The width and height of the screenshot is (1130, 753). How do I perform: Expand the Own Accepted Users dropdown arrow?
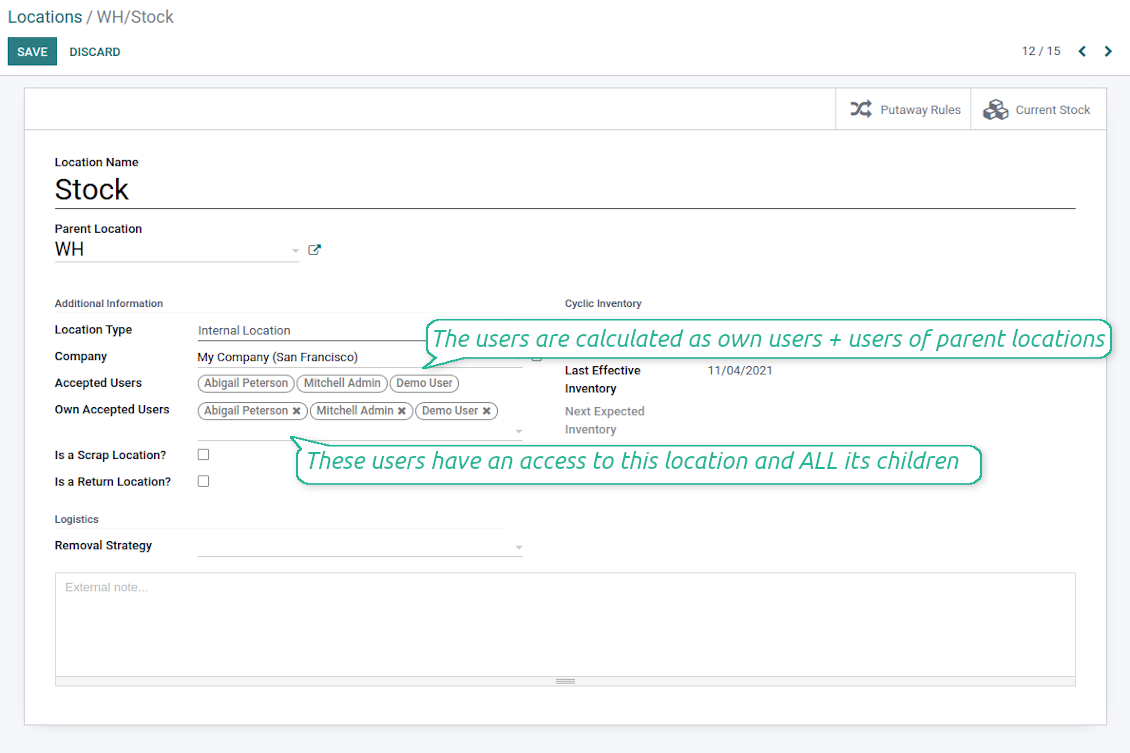pyautogui.click(x=519, y=432)
